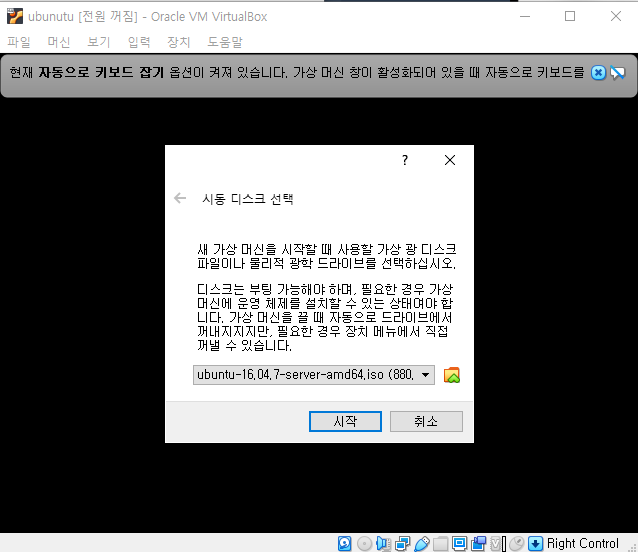Open the 파일 menu

click(x=19, y=41)
